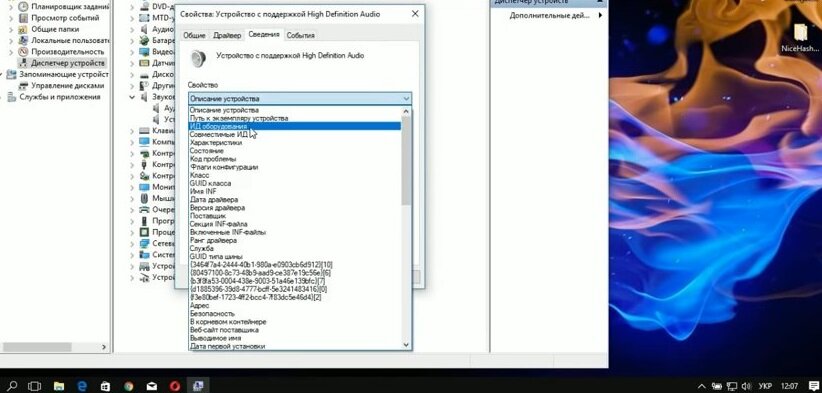Open the 'Свойство' property combo box
Image resolution: width=822 pixels, height=393 pixels.
[x=300, y=98]
